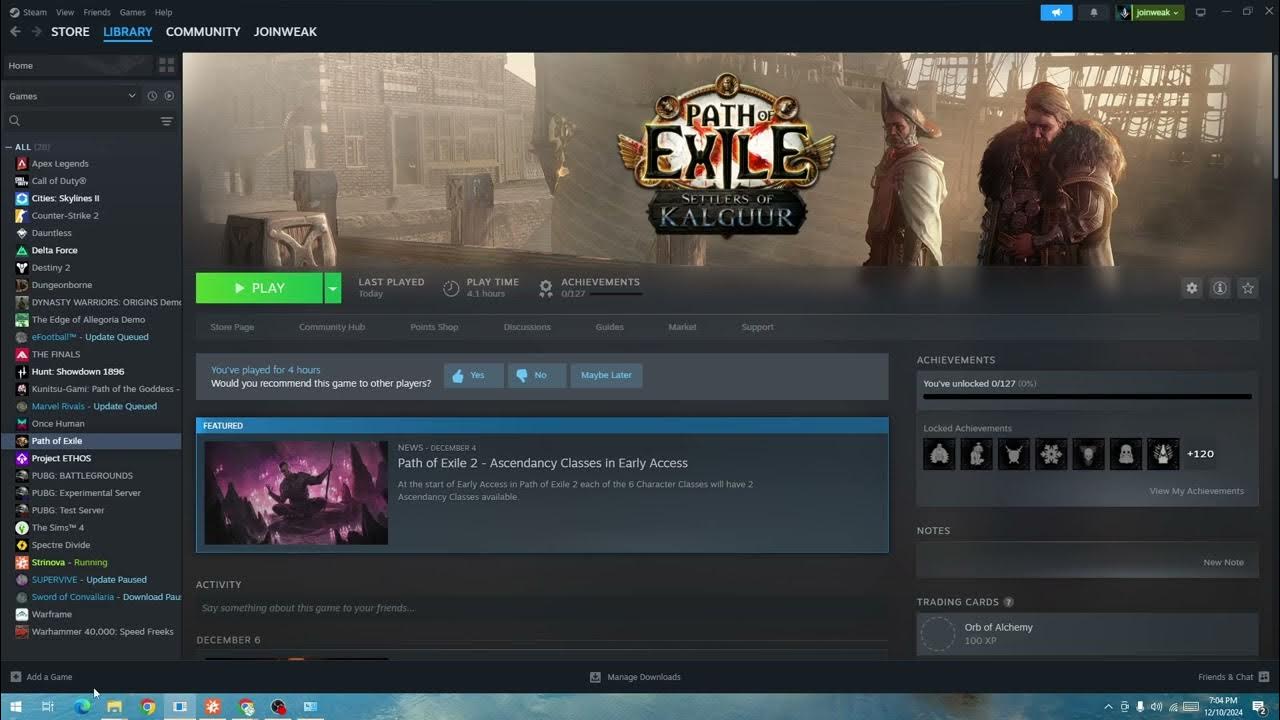Select Strinova running game entry
The height and width of the screenshot is (720, 1280).
pyautogui.click(x=69, y=562)
